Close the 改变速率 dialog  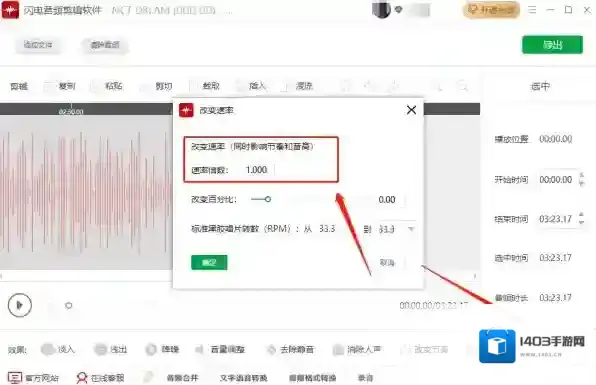click(411, 110)
